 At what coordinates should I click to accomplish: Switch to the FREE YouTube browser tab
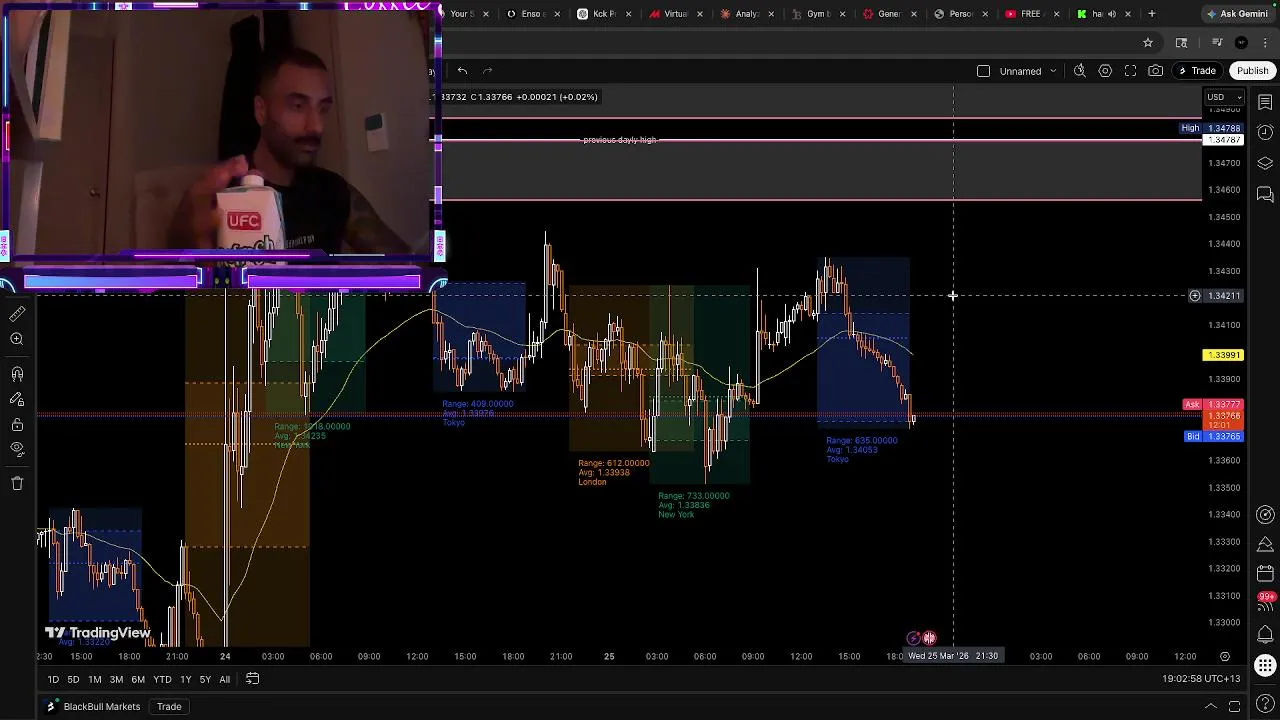point(1030,14)
